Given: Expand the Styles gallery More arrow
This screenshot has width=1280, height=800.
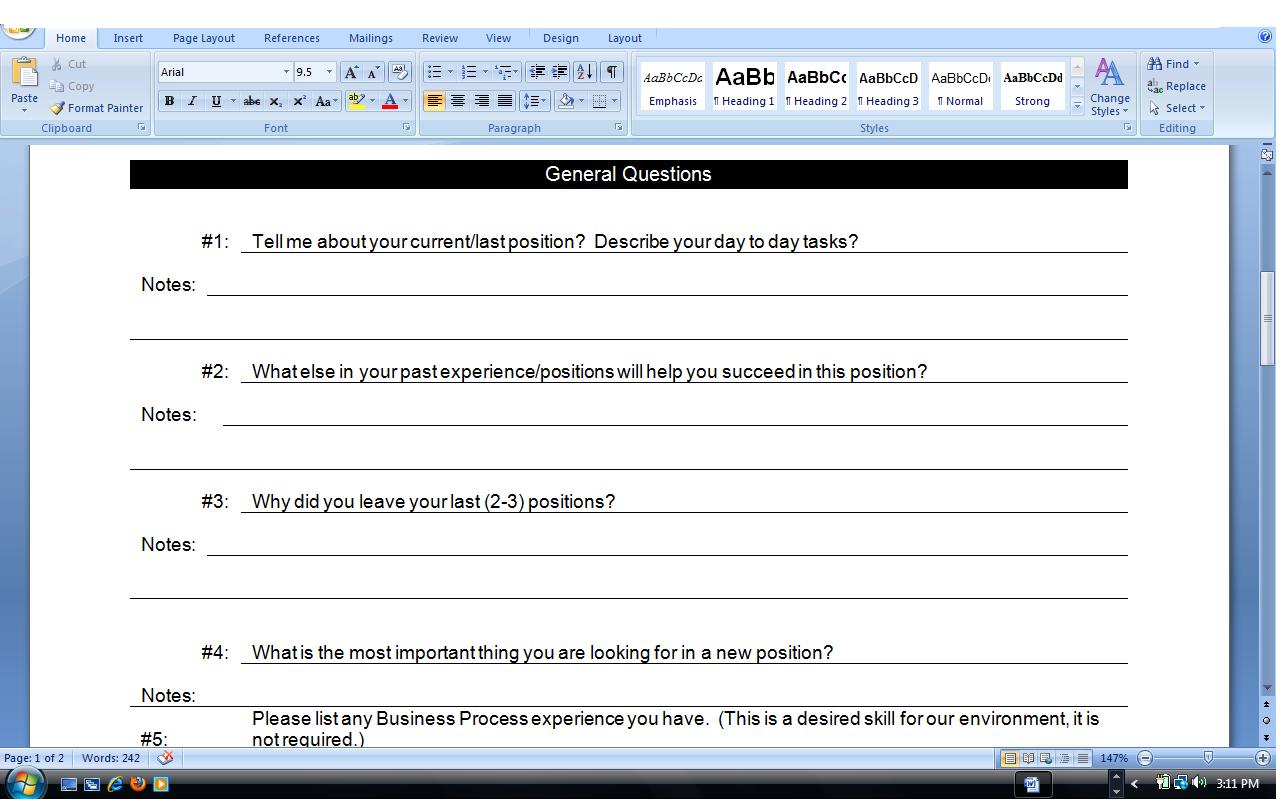Looking at the screenshot, I should tap(1077, 106).
